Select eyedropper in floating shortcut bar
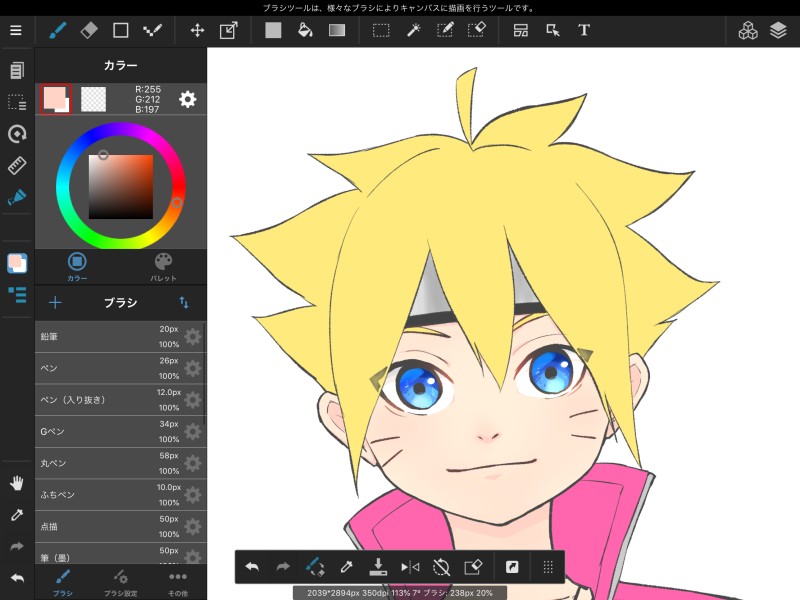The width and height of the screenshot is (800, 600). (346, 567)
